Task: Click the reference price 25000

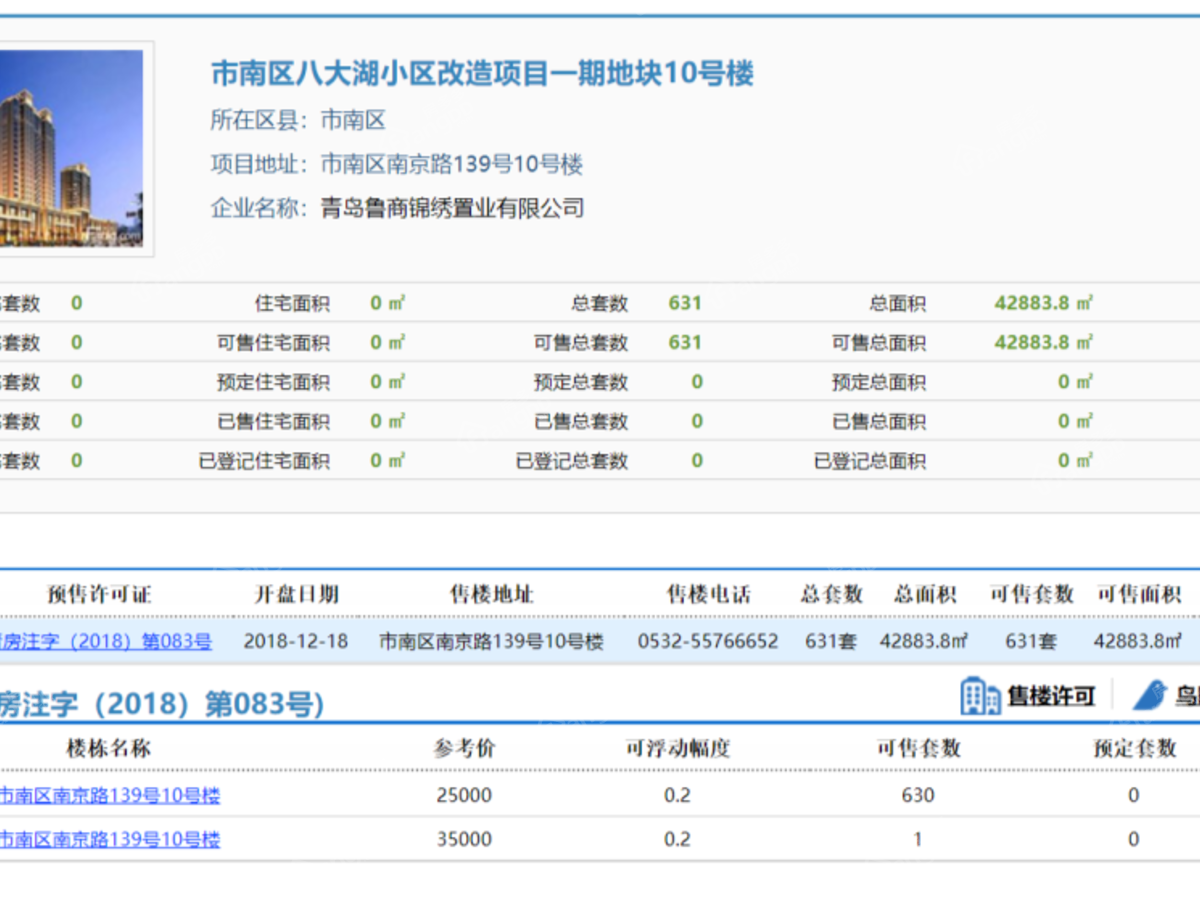Action: tap(464, 796)
